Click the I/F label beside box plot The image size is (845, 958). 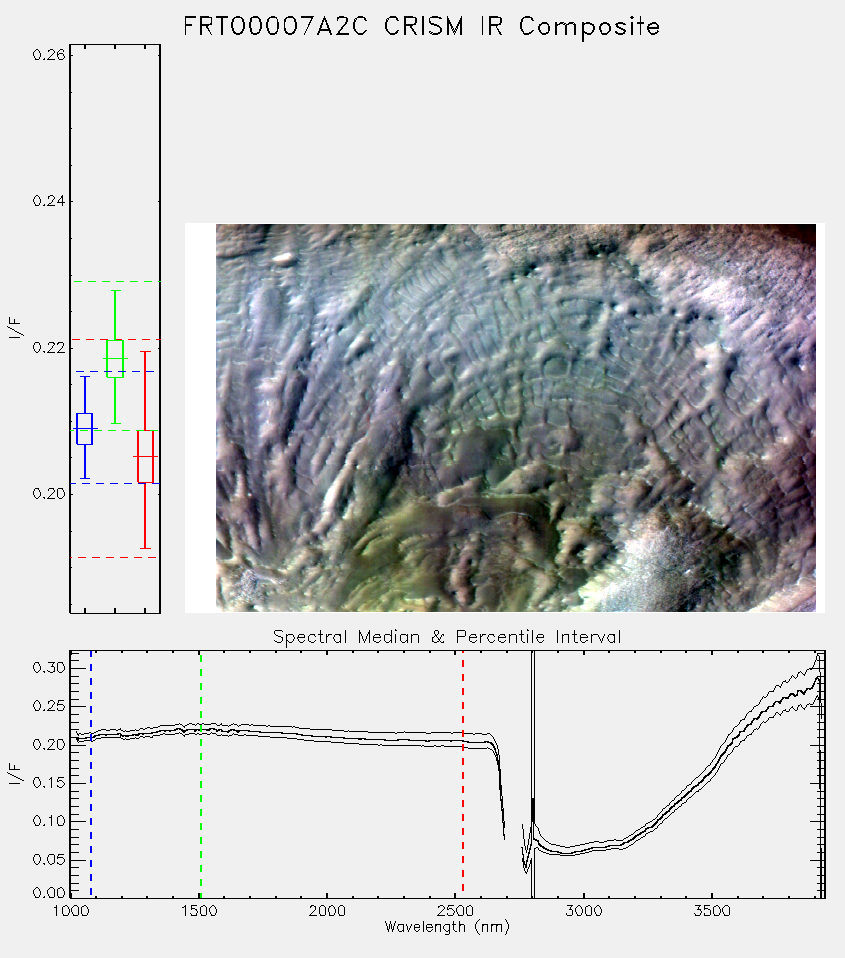(15, 329)
